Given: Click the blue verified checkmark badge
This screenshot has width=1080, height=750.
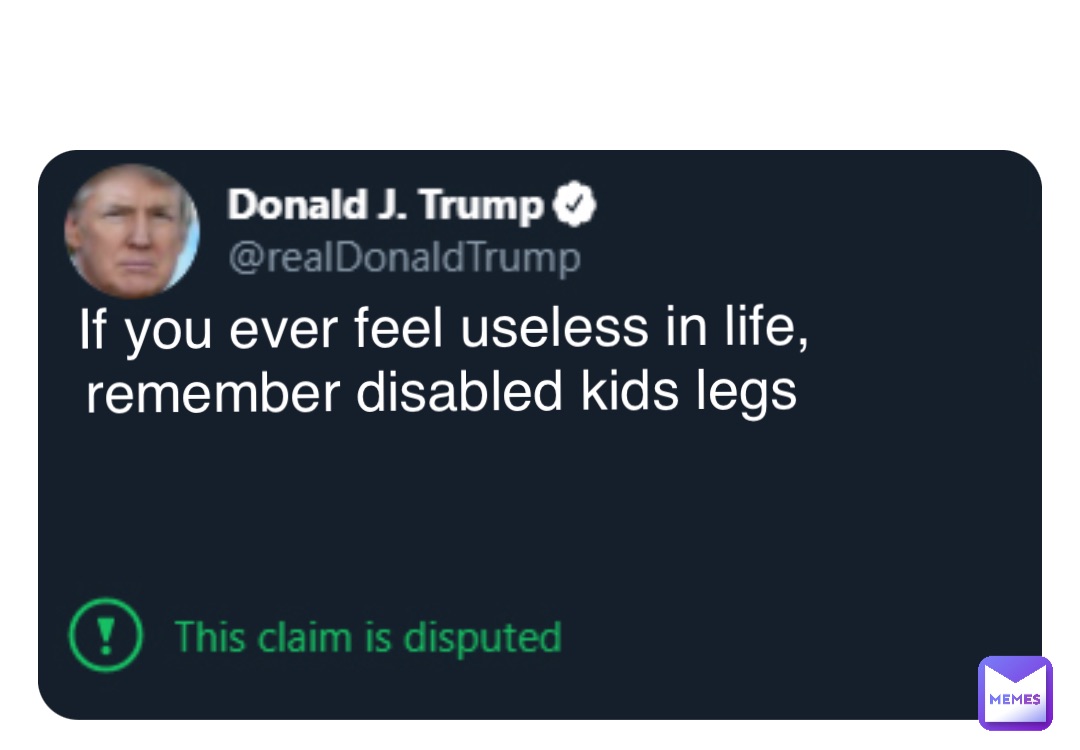Looking at the screenshot, I should click(576, 206).
